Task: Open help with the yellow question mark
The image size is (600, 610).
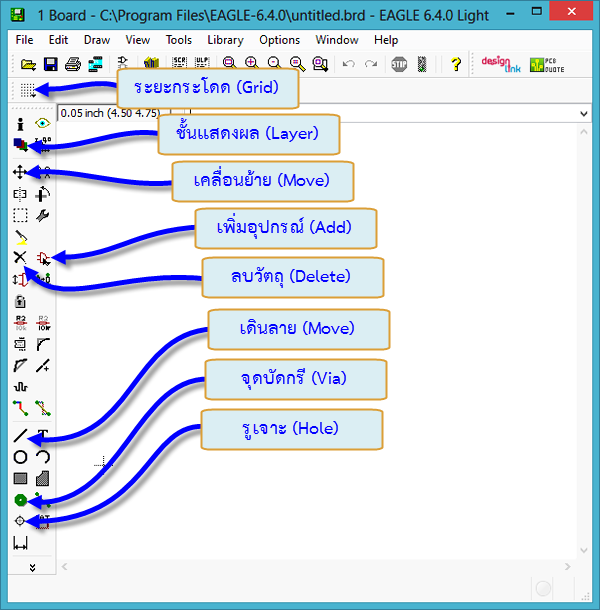Action: pos(456,64)
